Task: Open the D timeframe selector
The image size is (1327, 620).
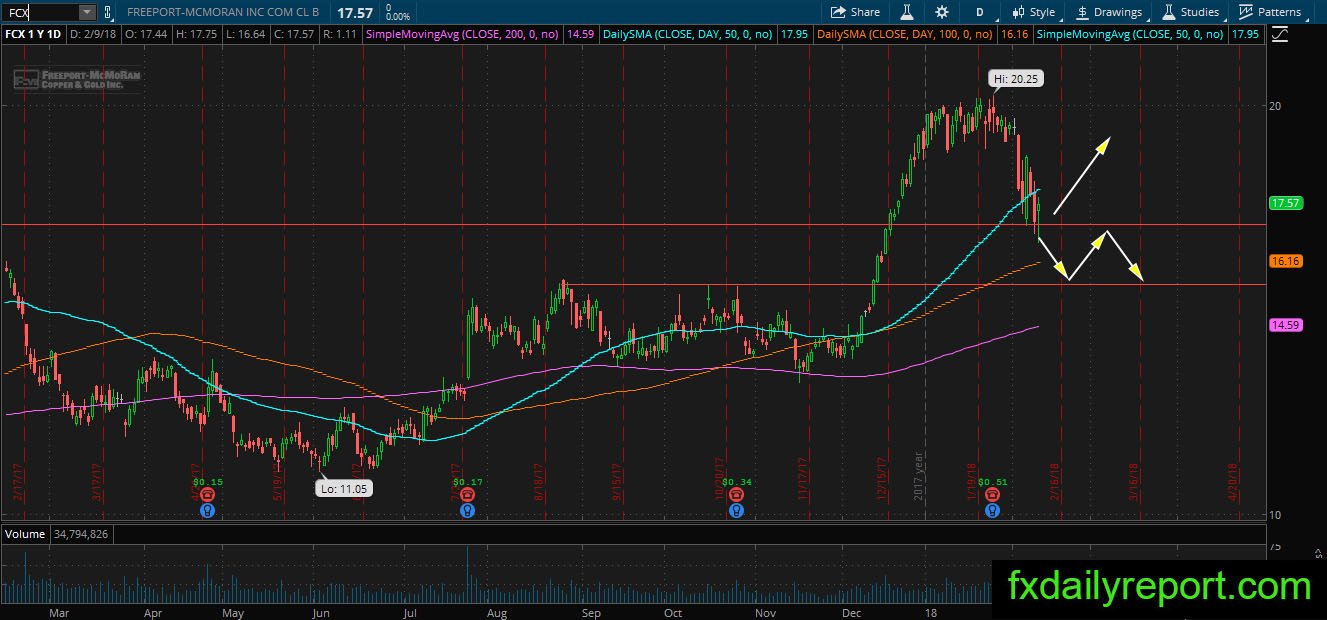Action: (x=979, y=12)
